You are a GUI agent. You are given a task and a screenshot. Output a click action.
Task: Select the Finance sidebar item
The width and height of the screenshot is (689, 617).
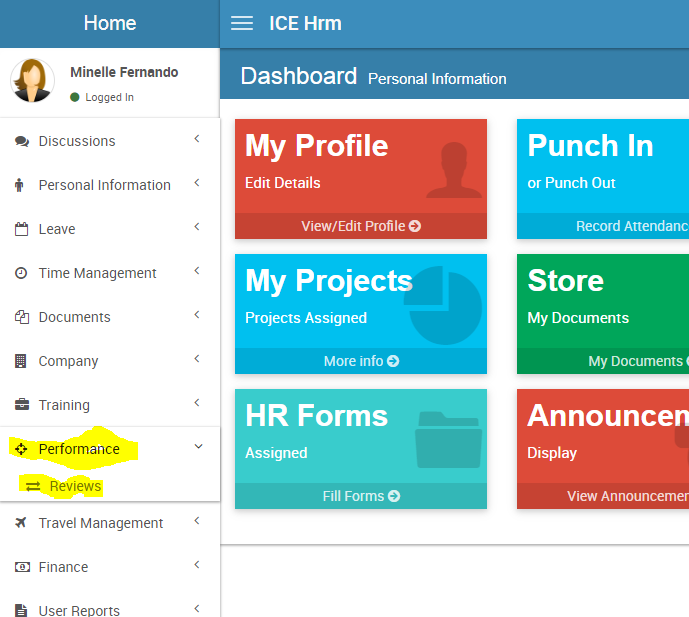pyautogui.click(x=110, y=567)
